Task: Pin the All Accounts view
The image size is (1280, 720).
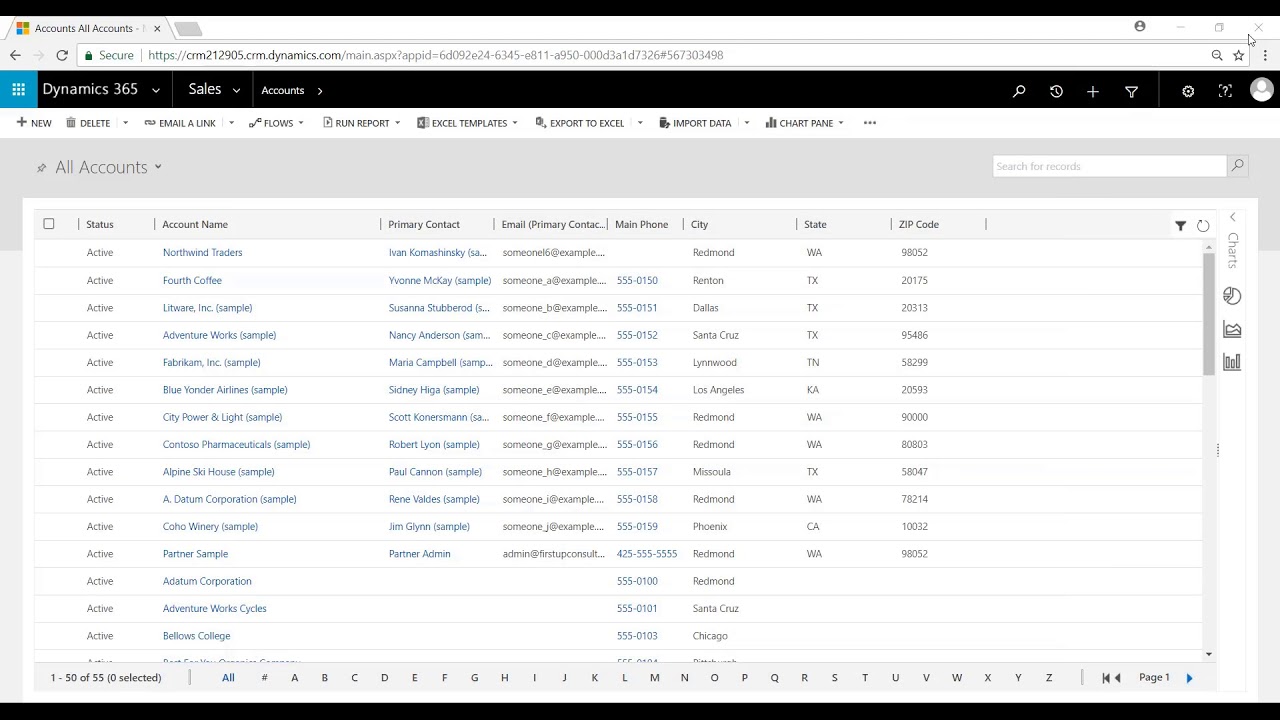Action: (41, 168)
